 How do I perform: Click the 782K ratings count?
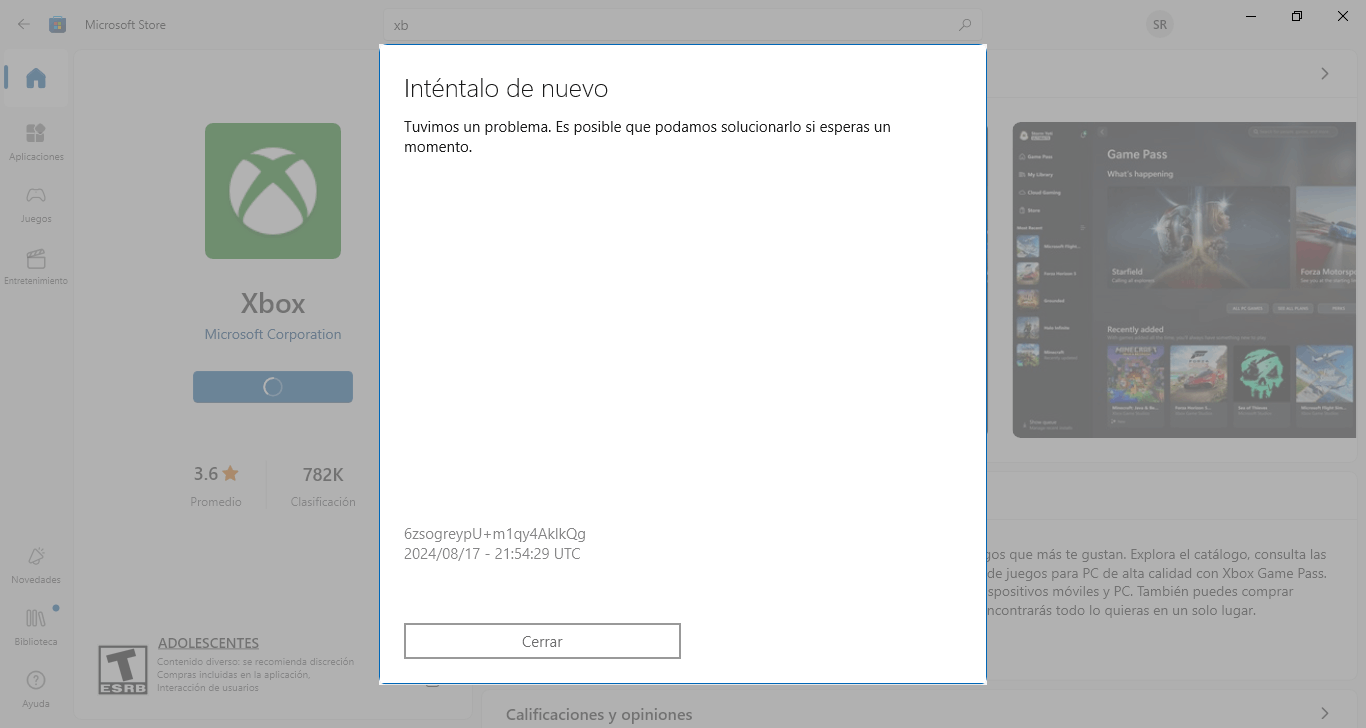pos(323,474)
